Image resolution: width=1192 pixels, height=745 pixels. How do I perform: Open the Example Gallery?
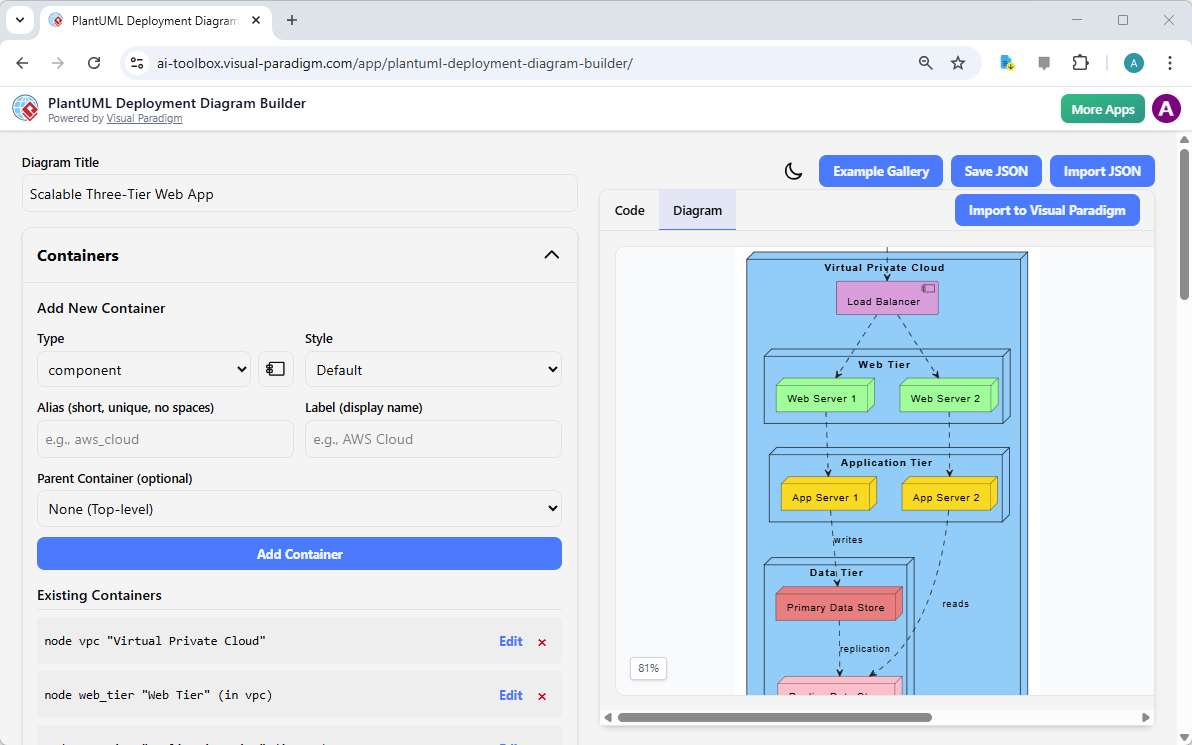pyautogui.click(x=880, y=171)
